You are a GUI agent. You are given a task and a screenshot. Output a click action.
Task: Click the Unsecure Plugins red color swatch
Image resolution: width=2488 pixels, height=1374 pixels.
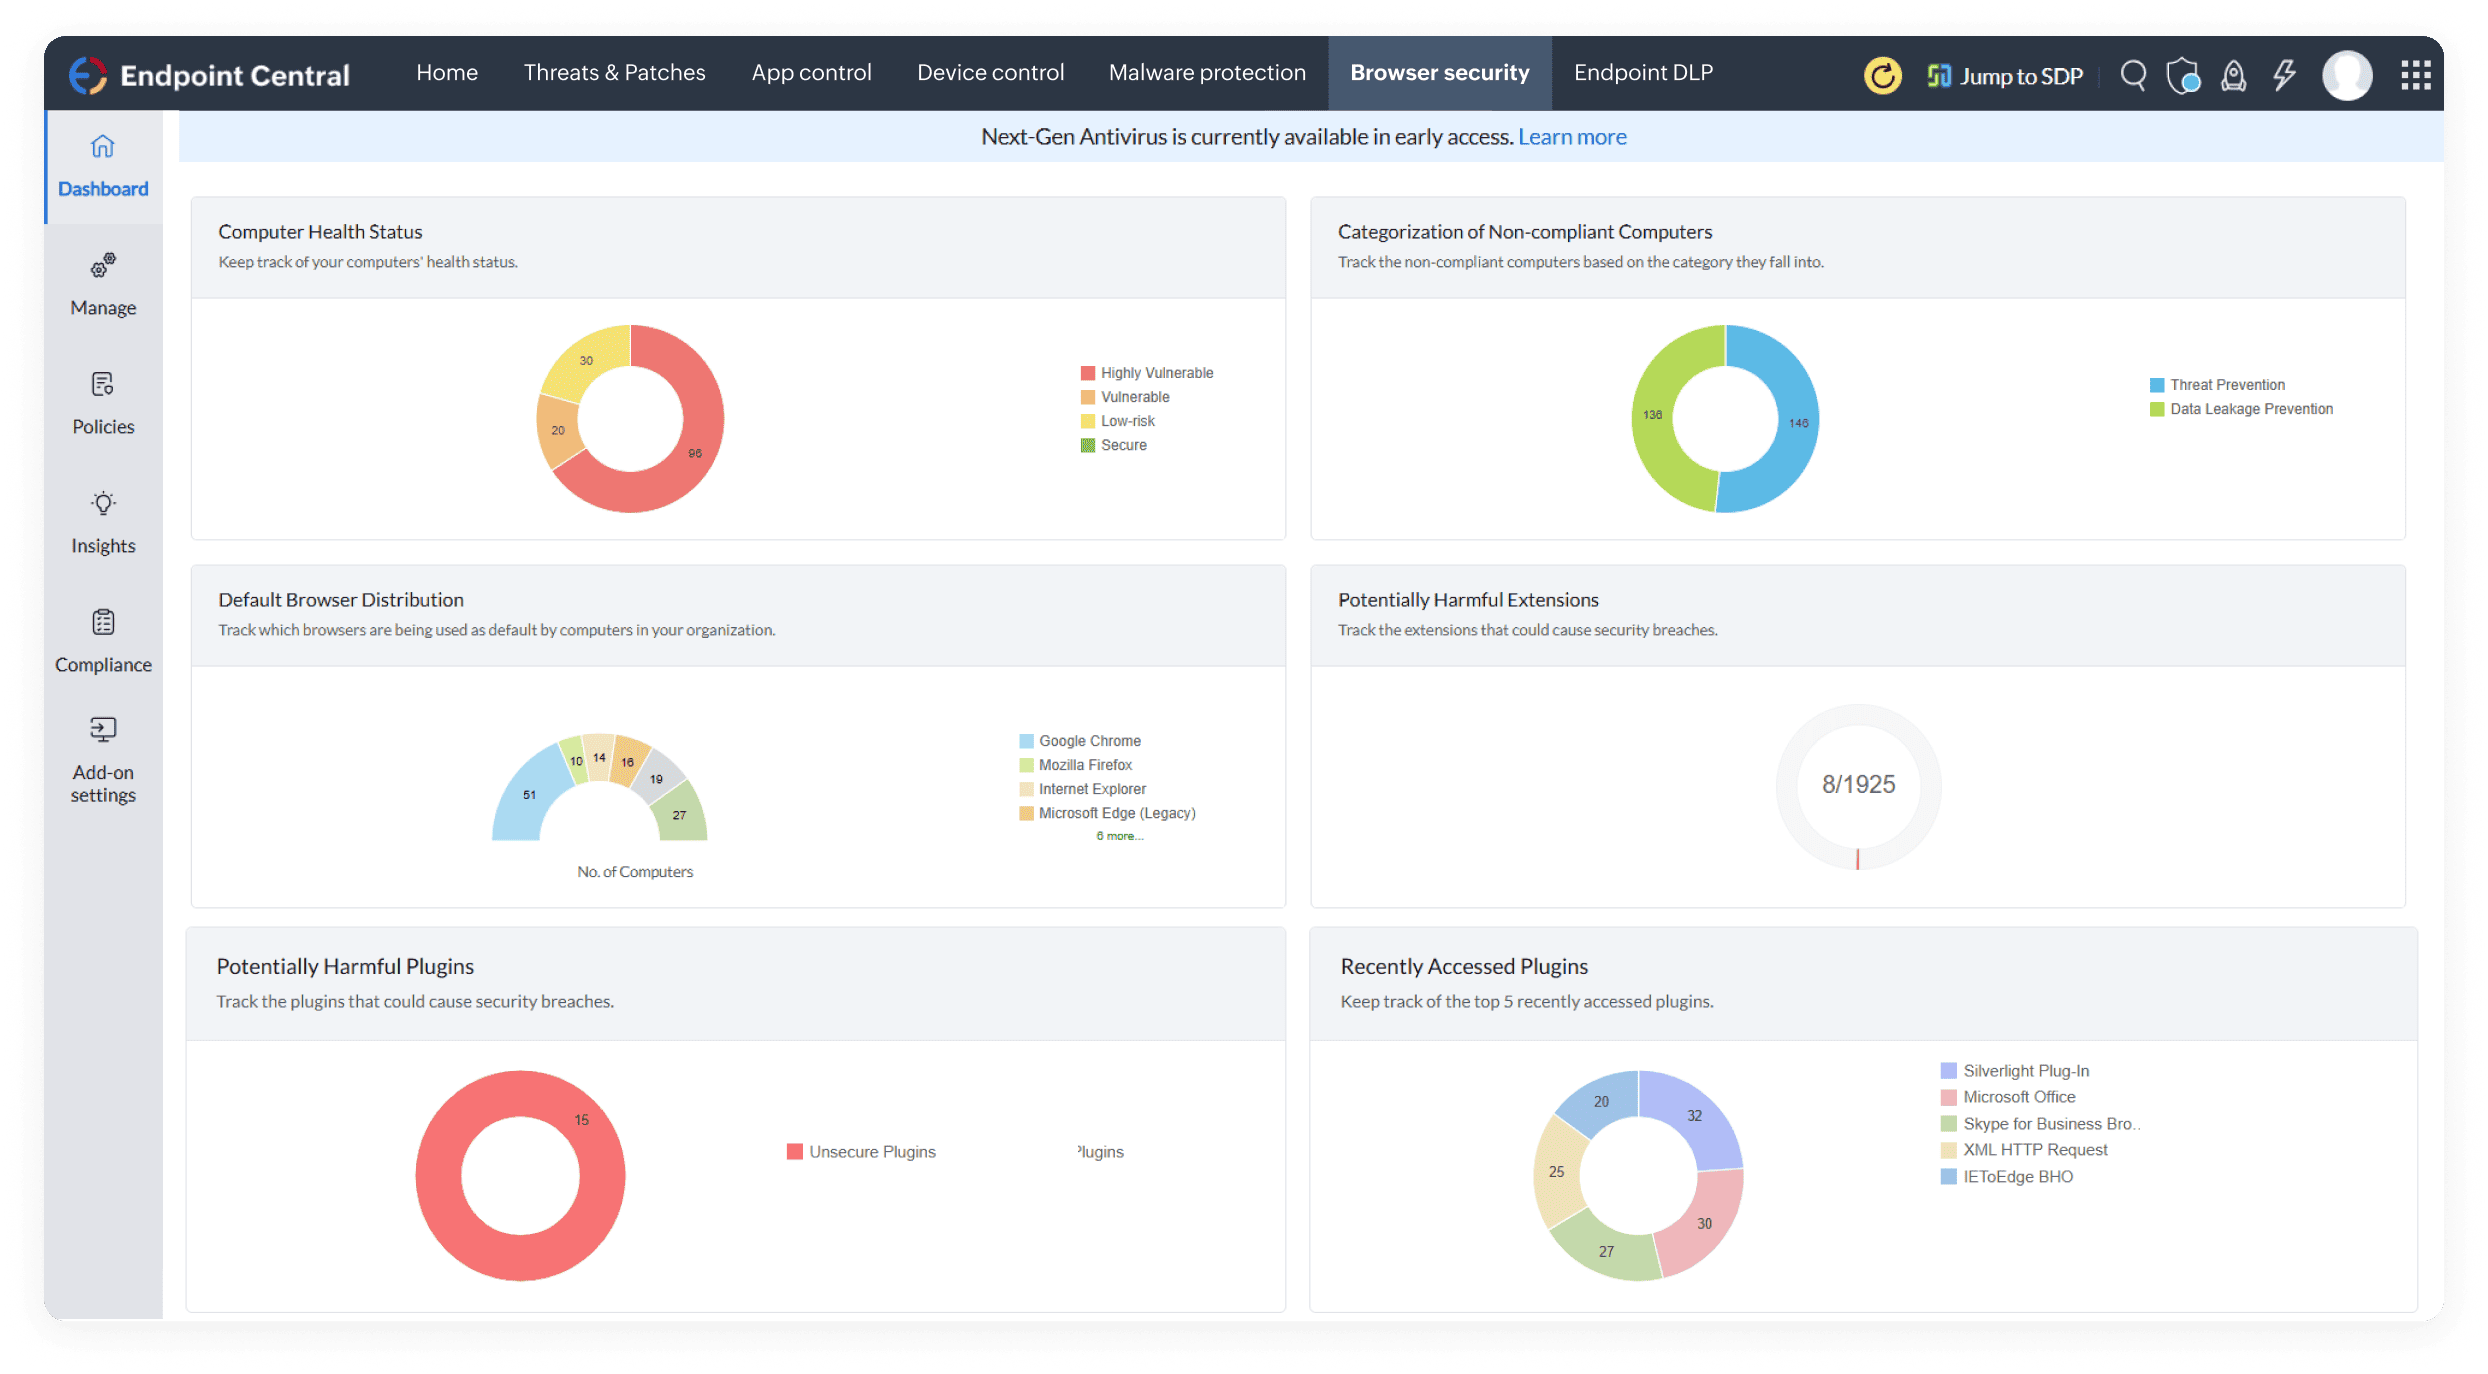click(795, 1152)
